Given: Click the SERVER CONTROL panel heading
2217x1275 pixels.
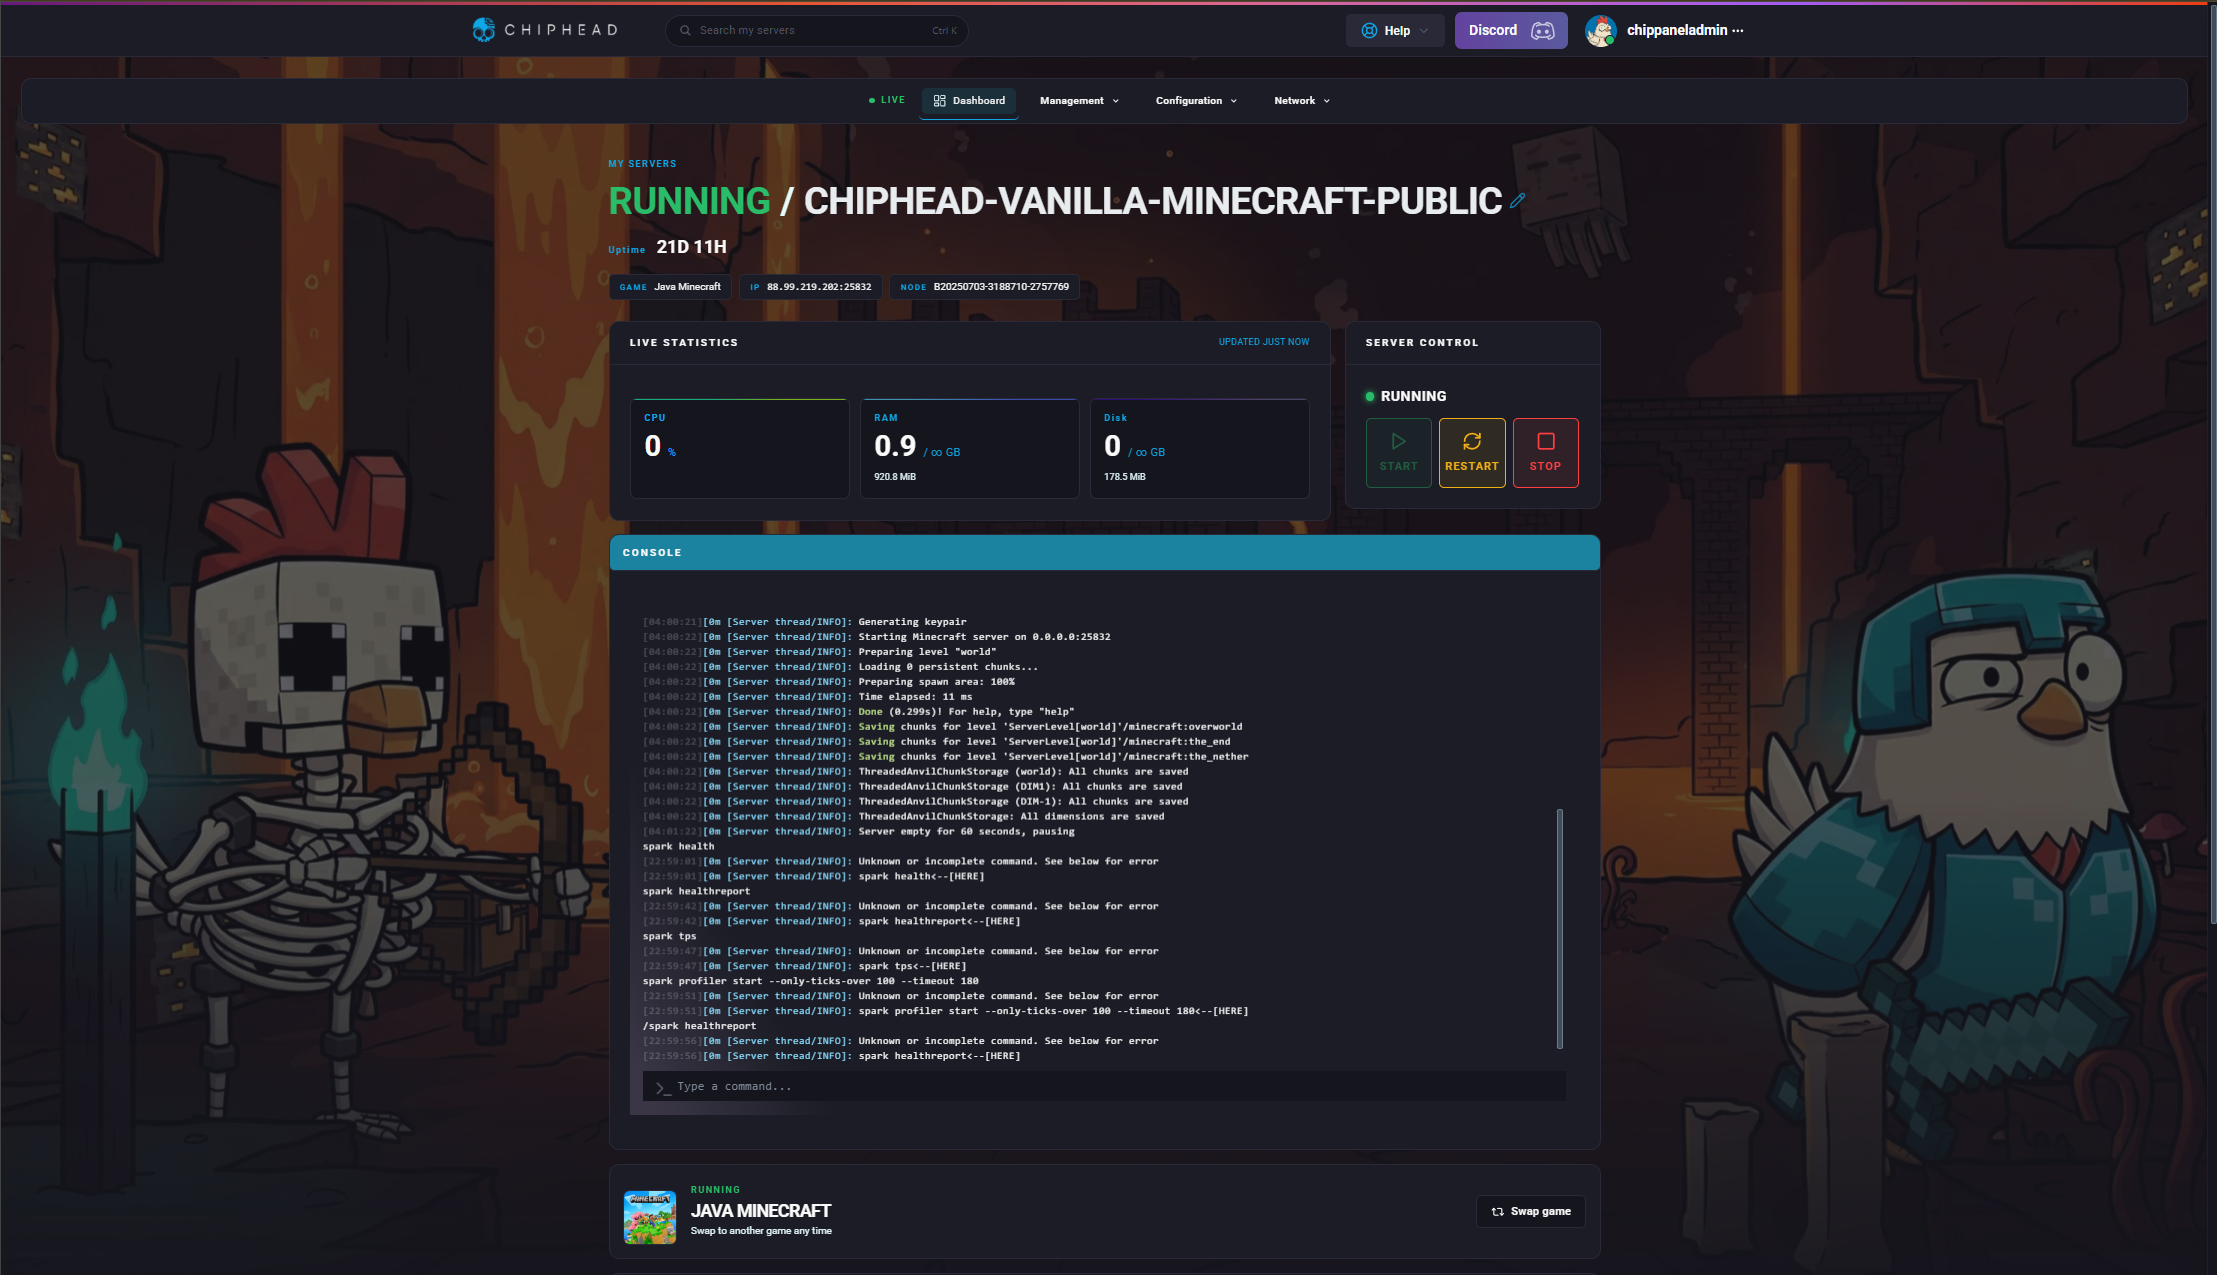Looking at the screenshot, I should pyautogui.click(x=1422, y=343).
